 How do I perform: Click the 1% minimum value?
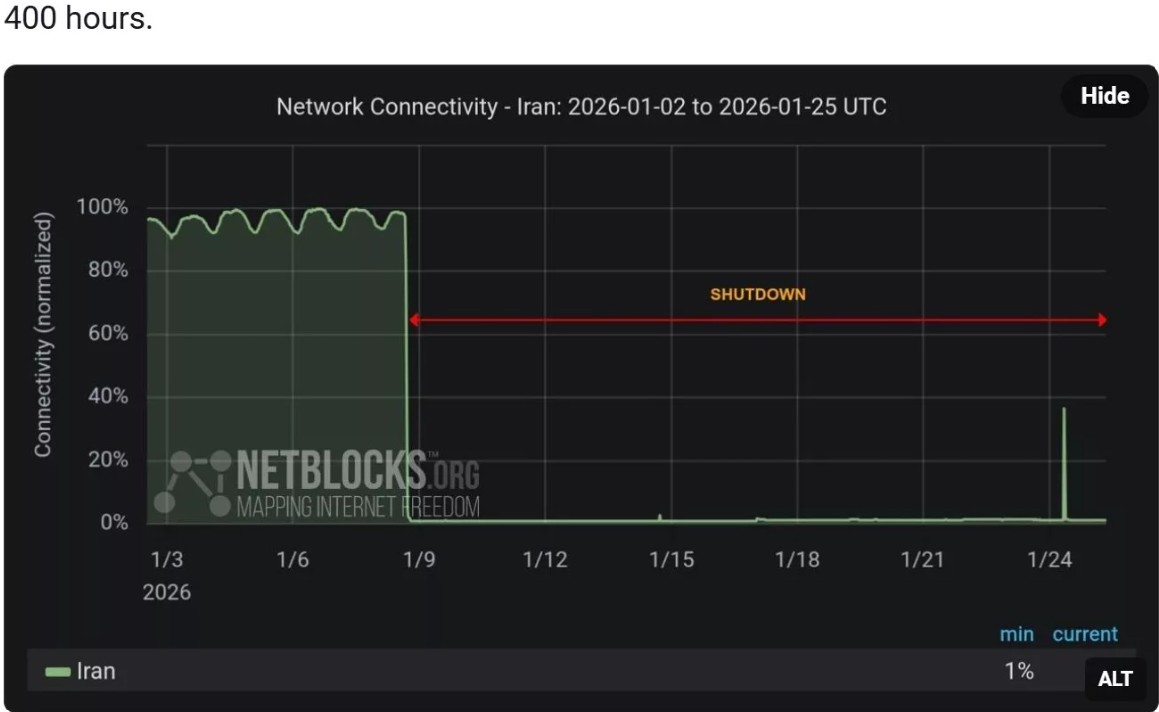1020,671
